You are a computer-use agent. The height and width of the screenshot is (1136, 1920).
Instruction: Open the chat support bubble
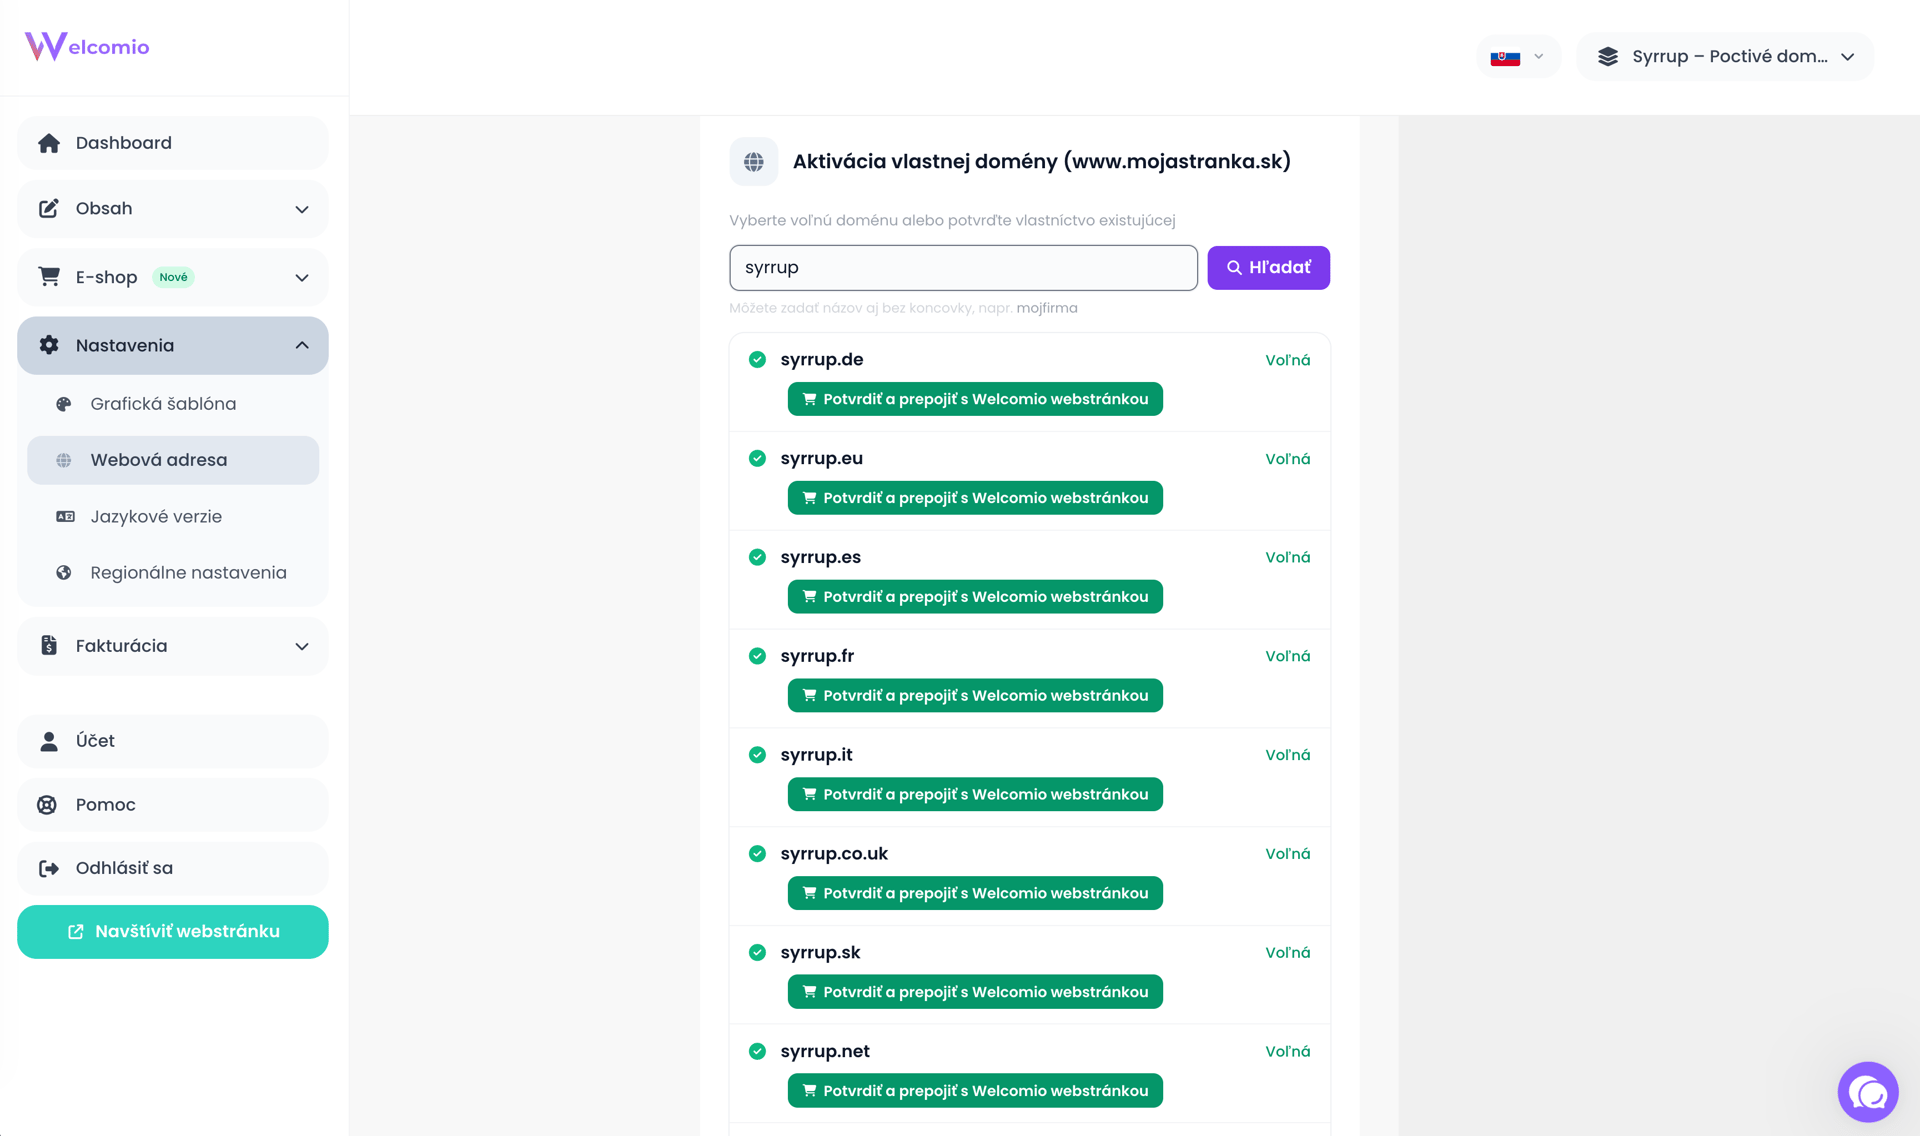[1867, 1091]
